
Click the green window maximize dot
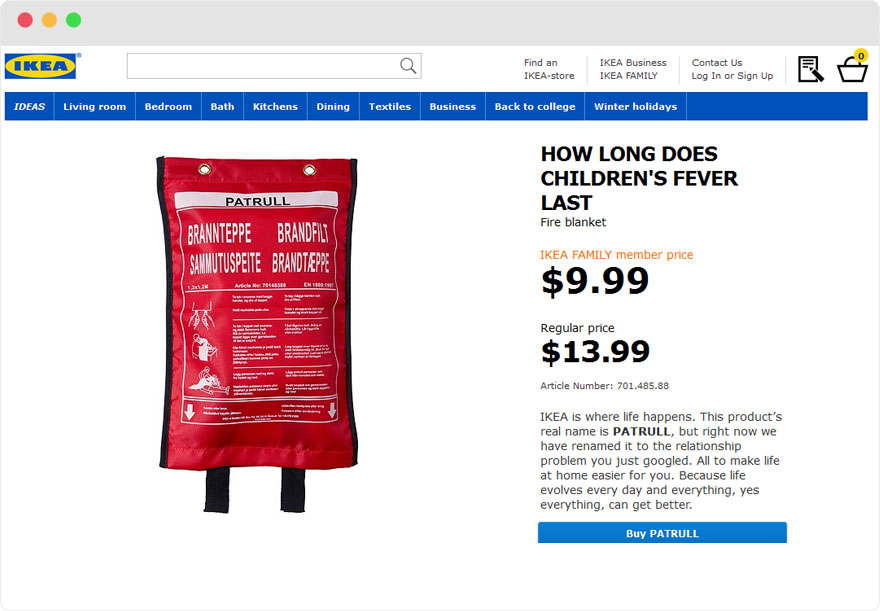[x=74, y=20]
